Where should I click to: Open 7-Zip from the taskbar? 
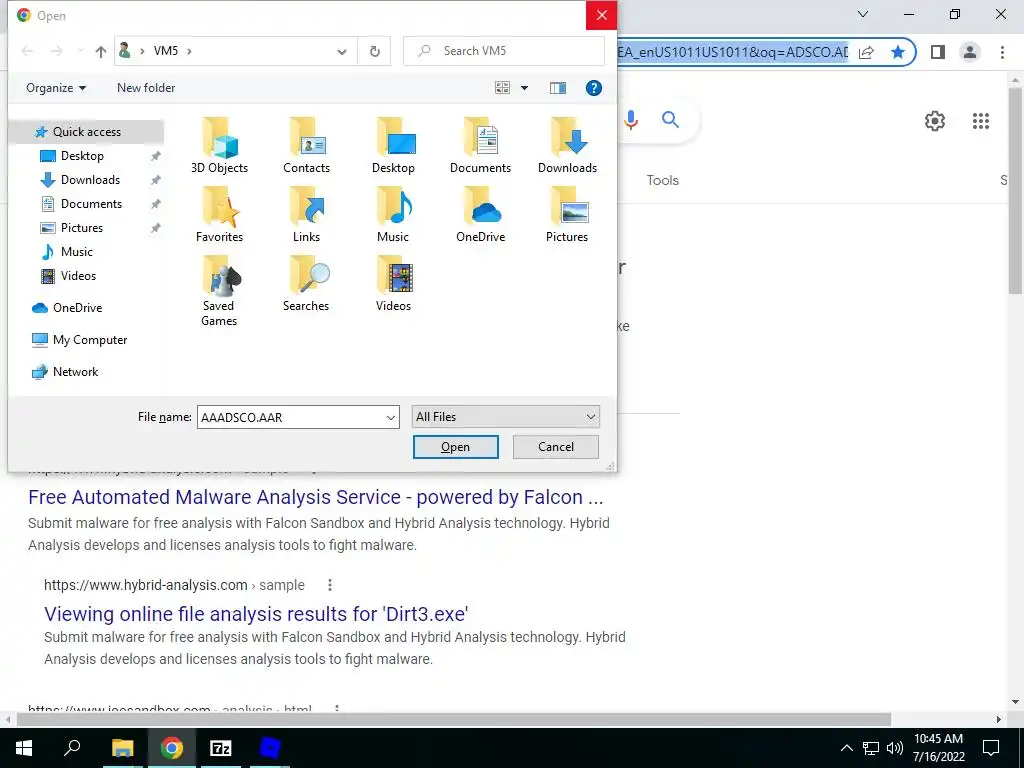[220, 748]
